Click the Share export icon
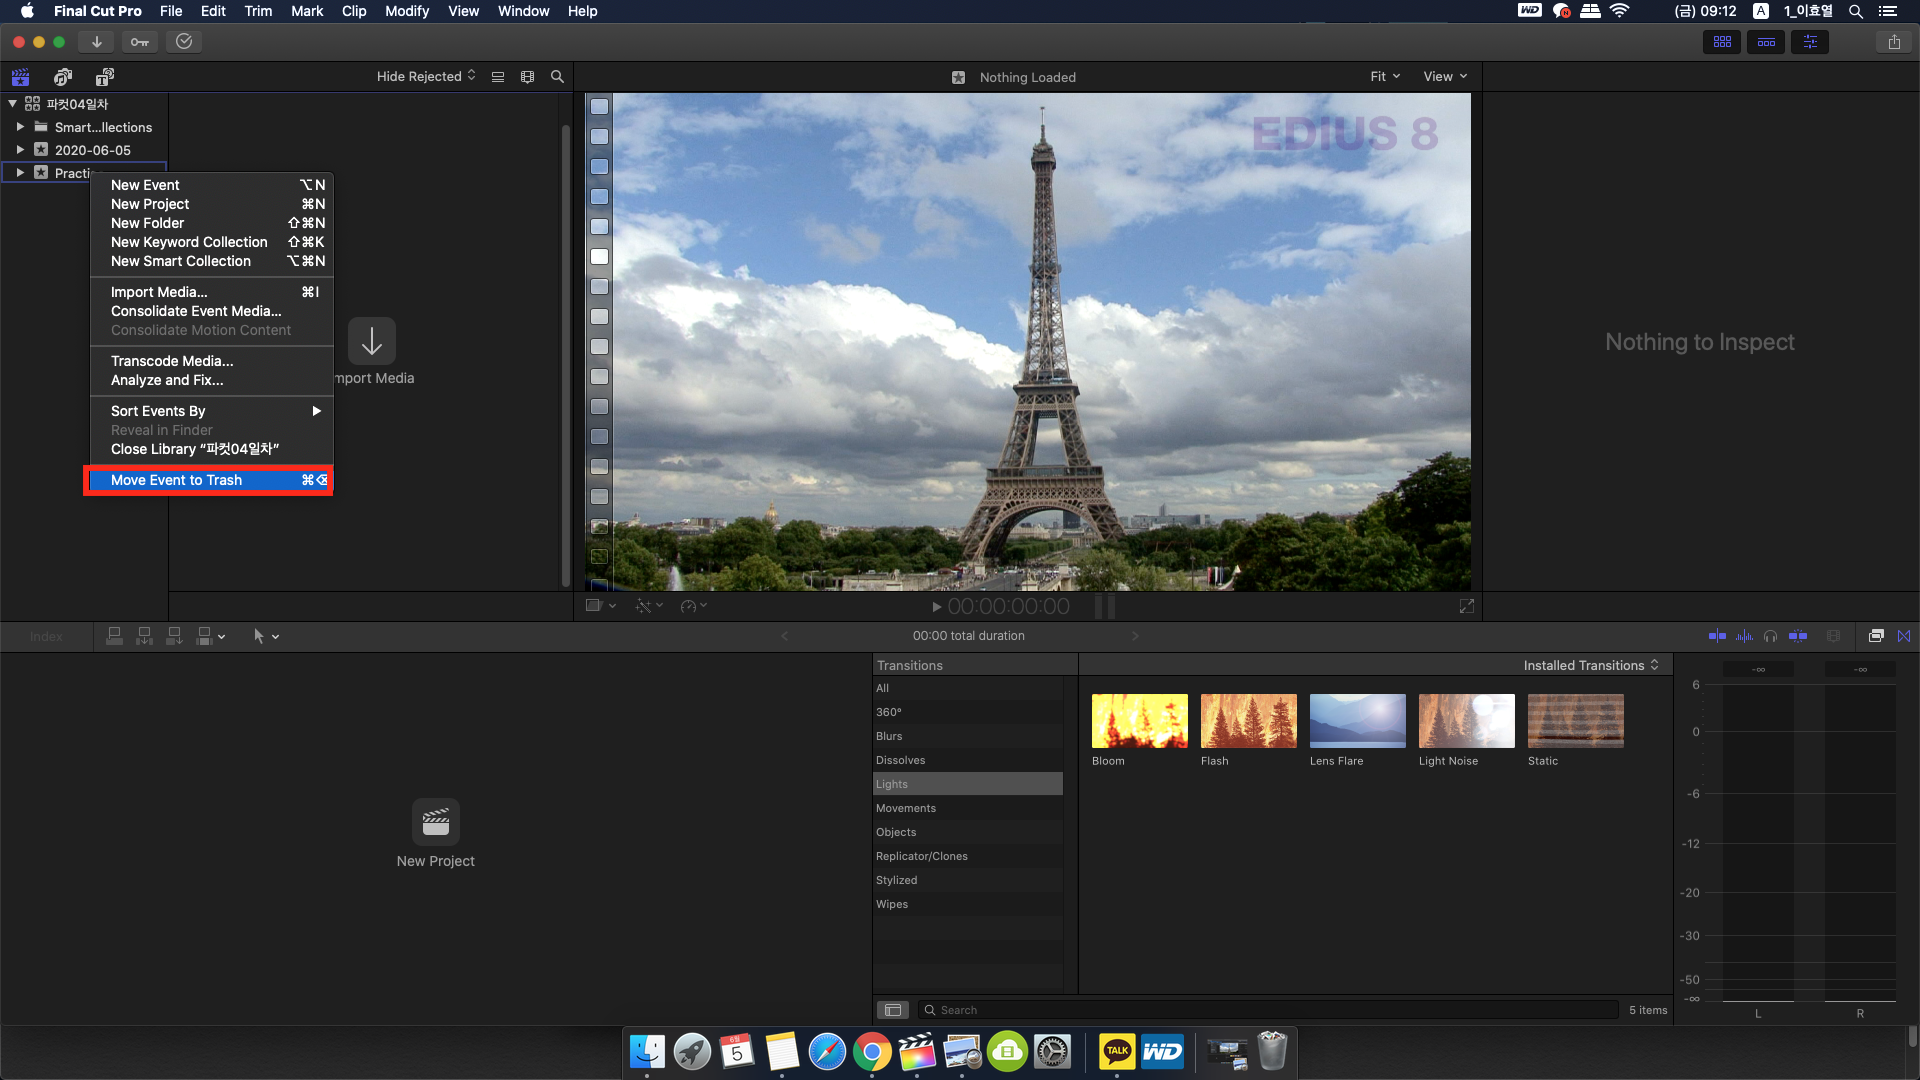Image resolution: width=1920 pixels, height=1080 pixels. (1894, 42)
